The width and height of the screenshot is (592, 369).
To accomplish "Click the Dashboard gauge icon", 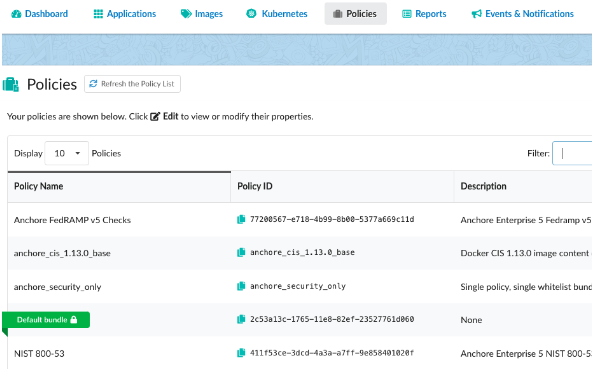I will point(16,14).
